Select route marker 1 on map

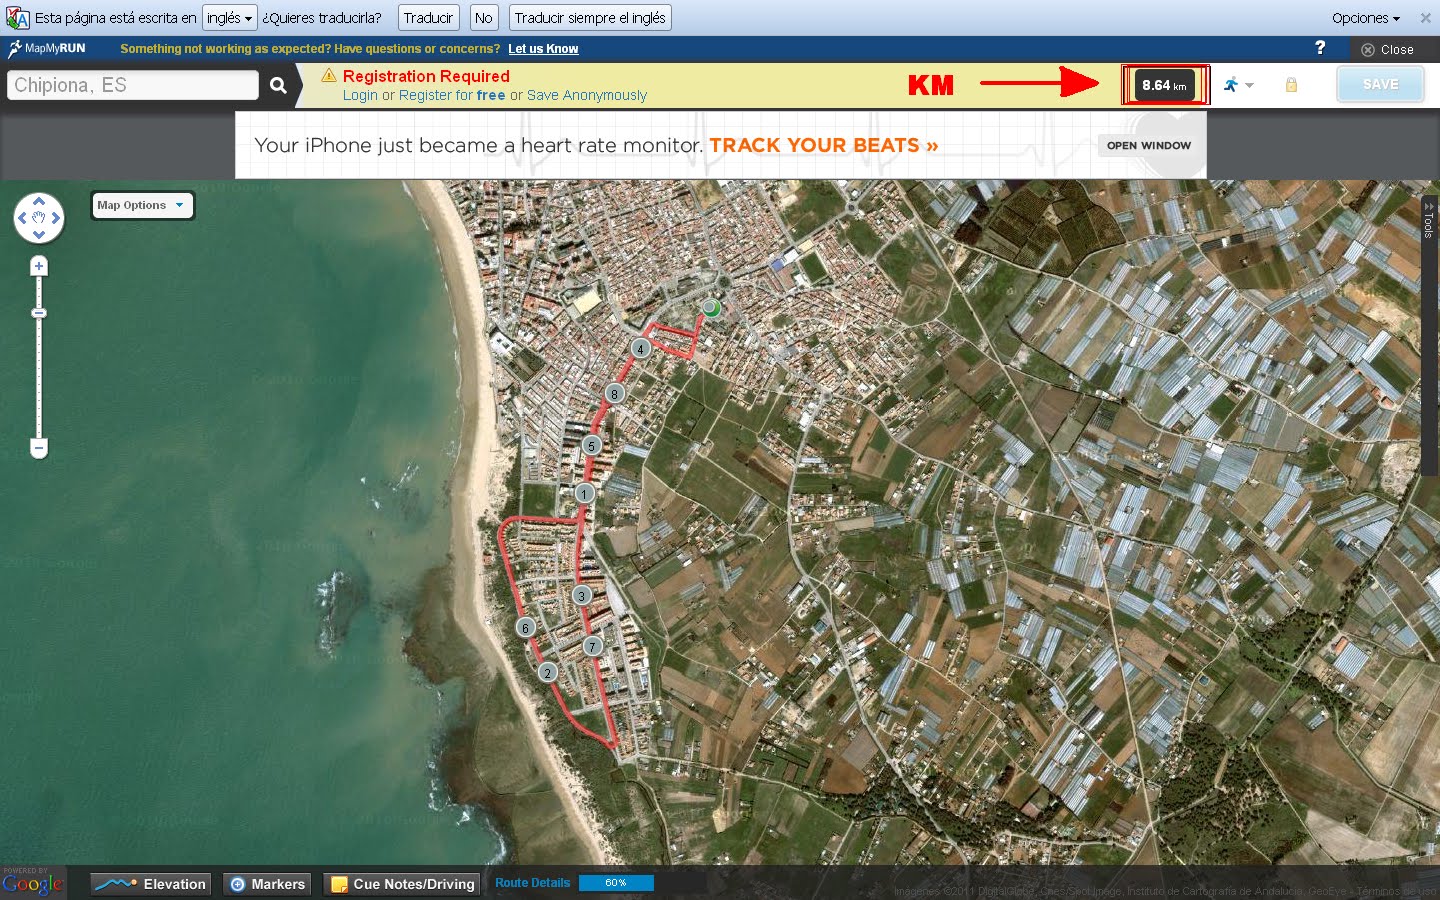(x=585, y=493)
